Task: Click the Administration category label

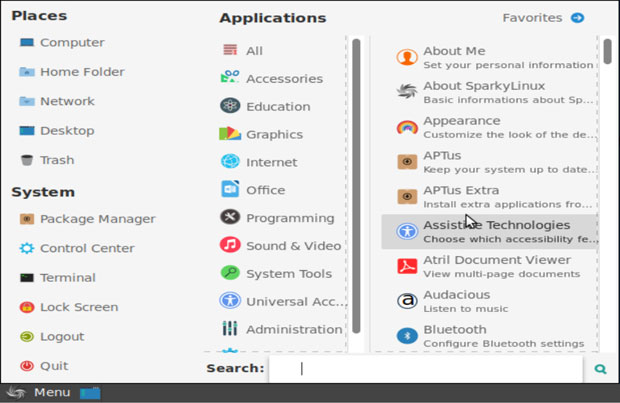Action: 294,329
